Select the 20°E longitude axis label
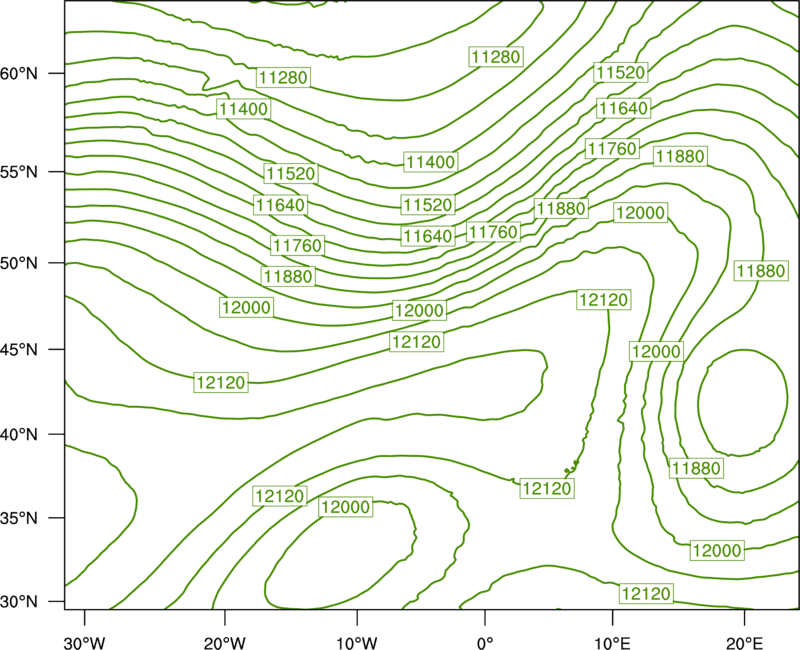800x650 pixels. 744,643
